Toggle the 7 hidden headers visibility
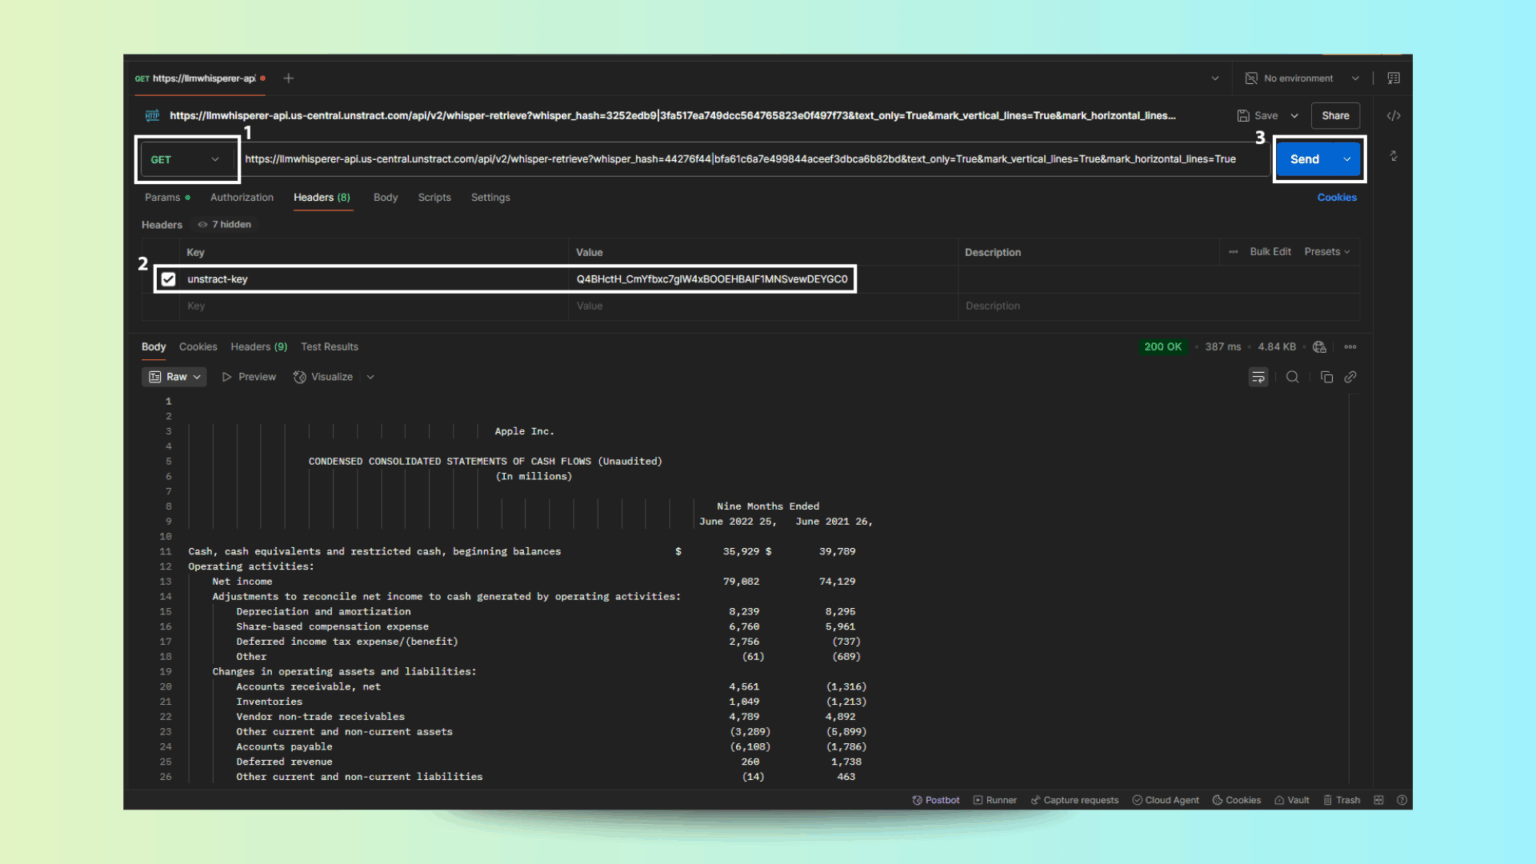The width and height of the screenshot is (1536, 864). pos(225,224)
